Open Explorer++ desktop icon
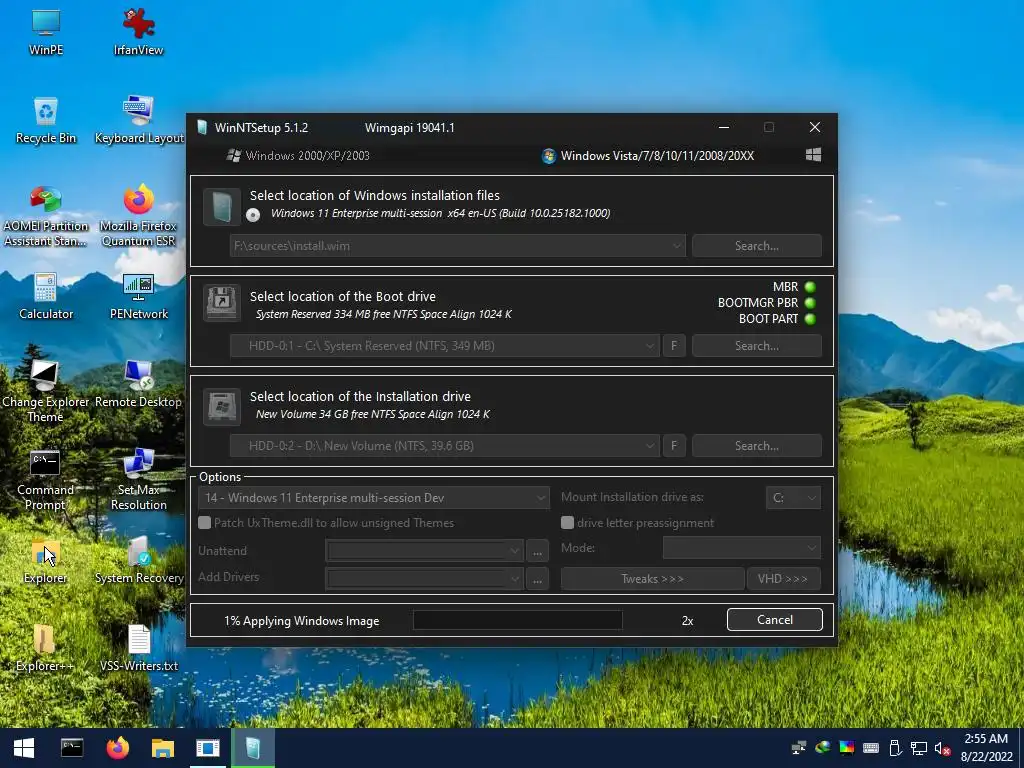Screen dimensions: 1024x768 click(x=46, y=648)
